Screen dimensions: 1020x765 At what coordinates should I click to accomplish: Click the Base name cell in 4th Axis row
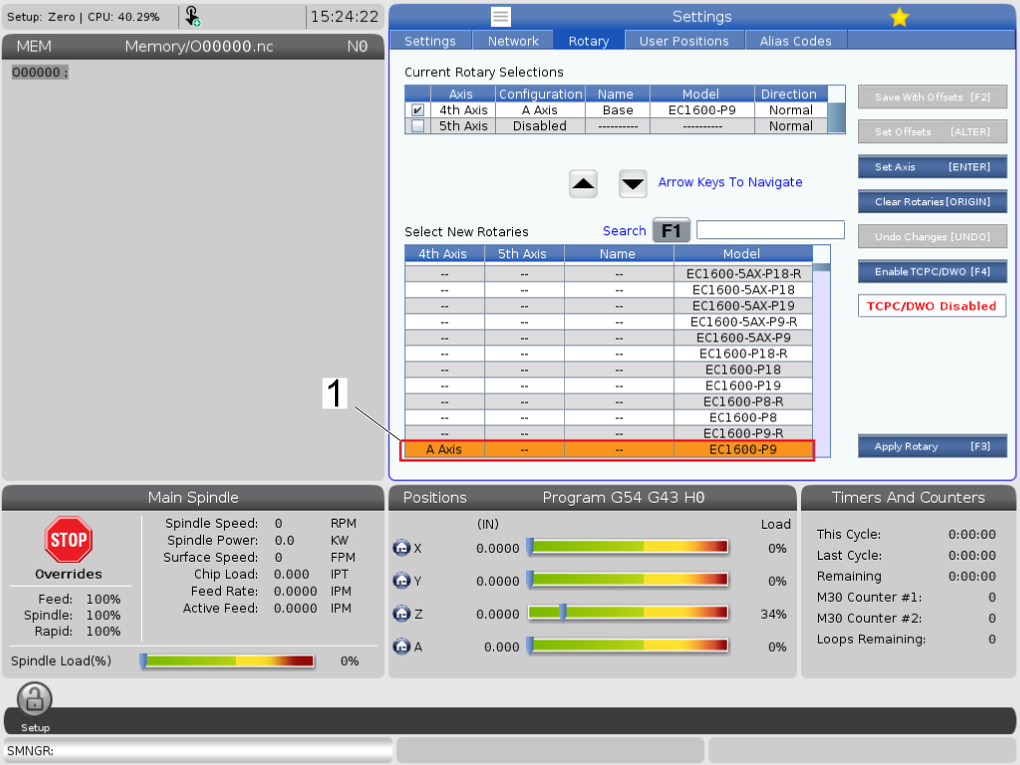[617, 110]
